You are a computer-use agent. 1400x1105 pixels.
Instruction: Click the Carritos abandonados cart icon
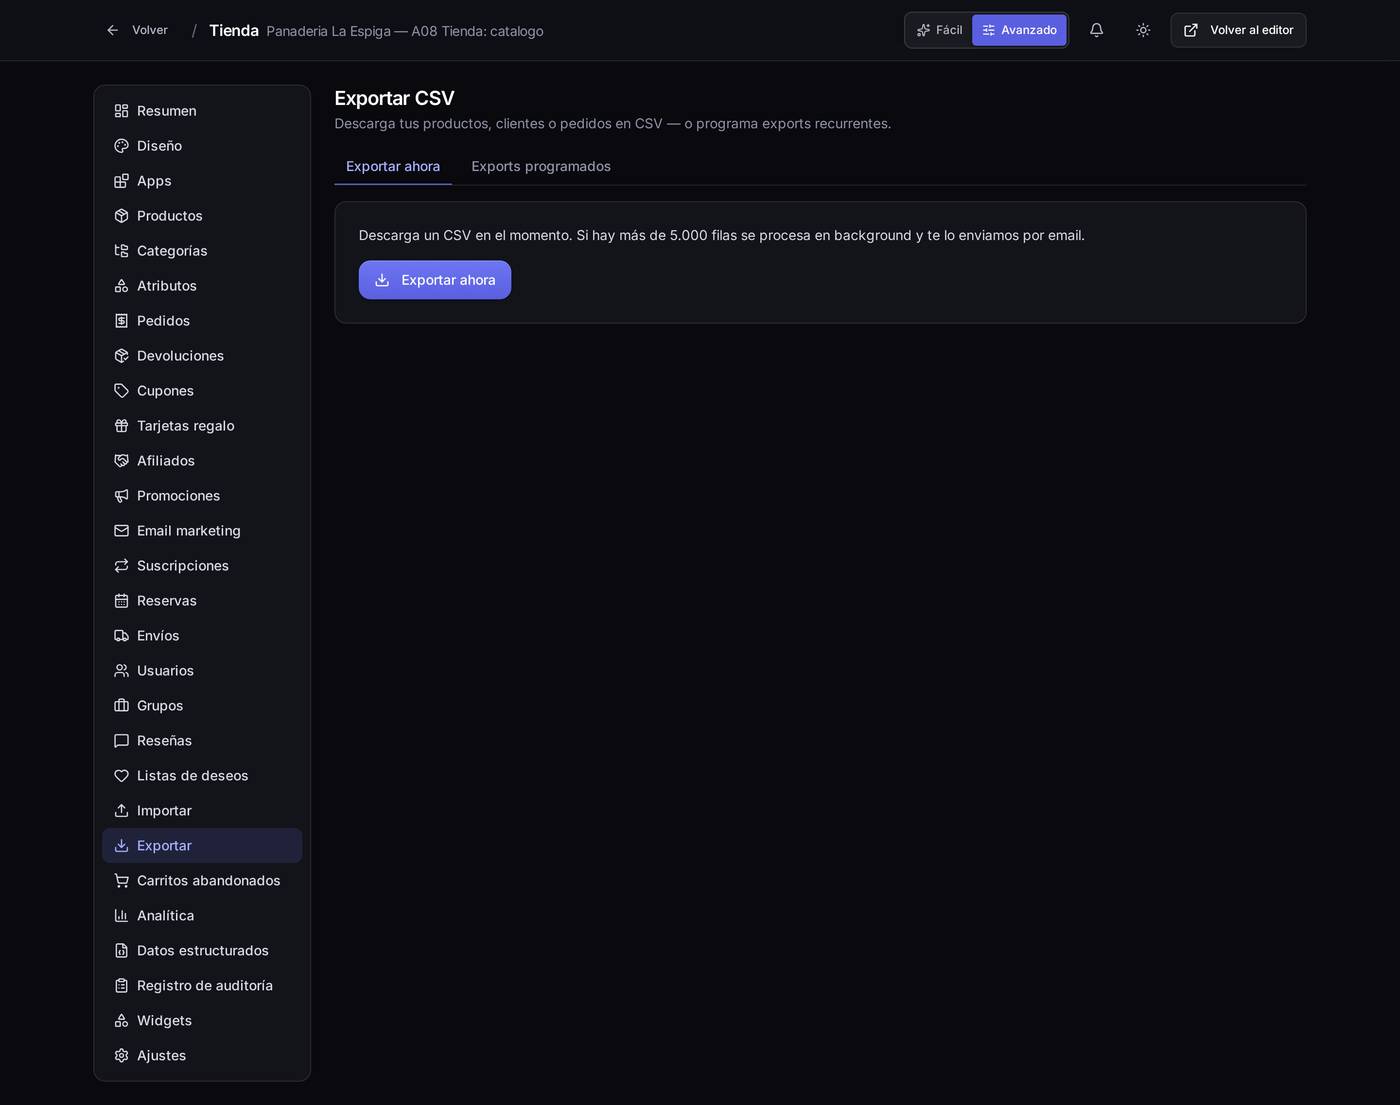pos(121,881)
